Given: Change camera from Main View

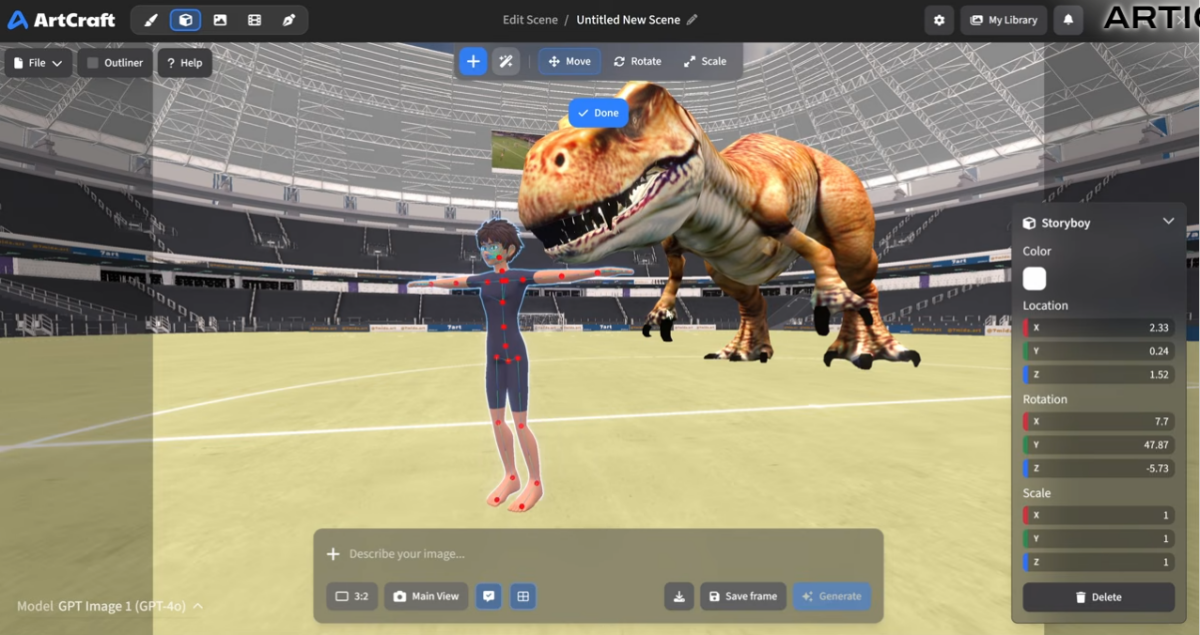Looking at the screenshot, I should [x=427, y=596].
